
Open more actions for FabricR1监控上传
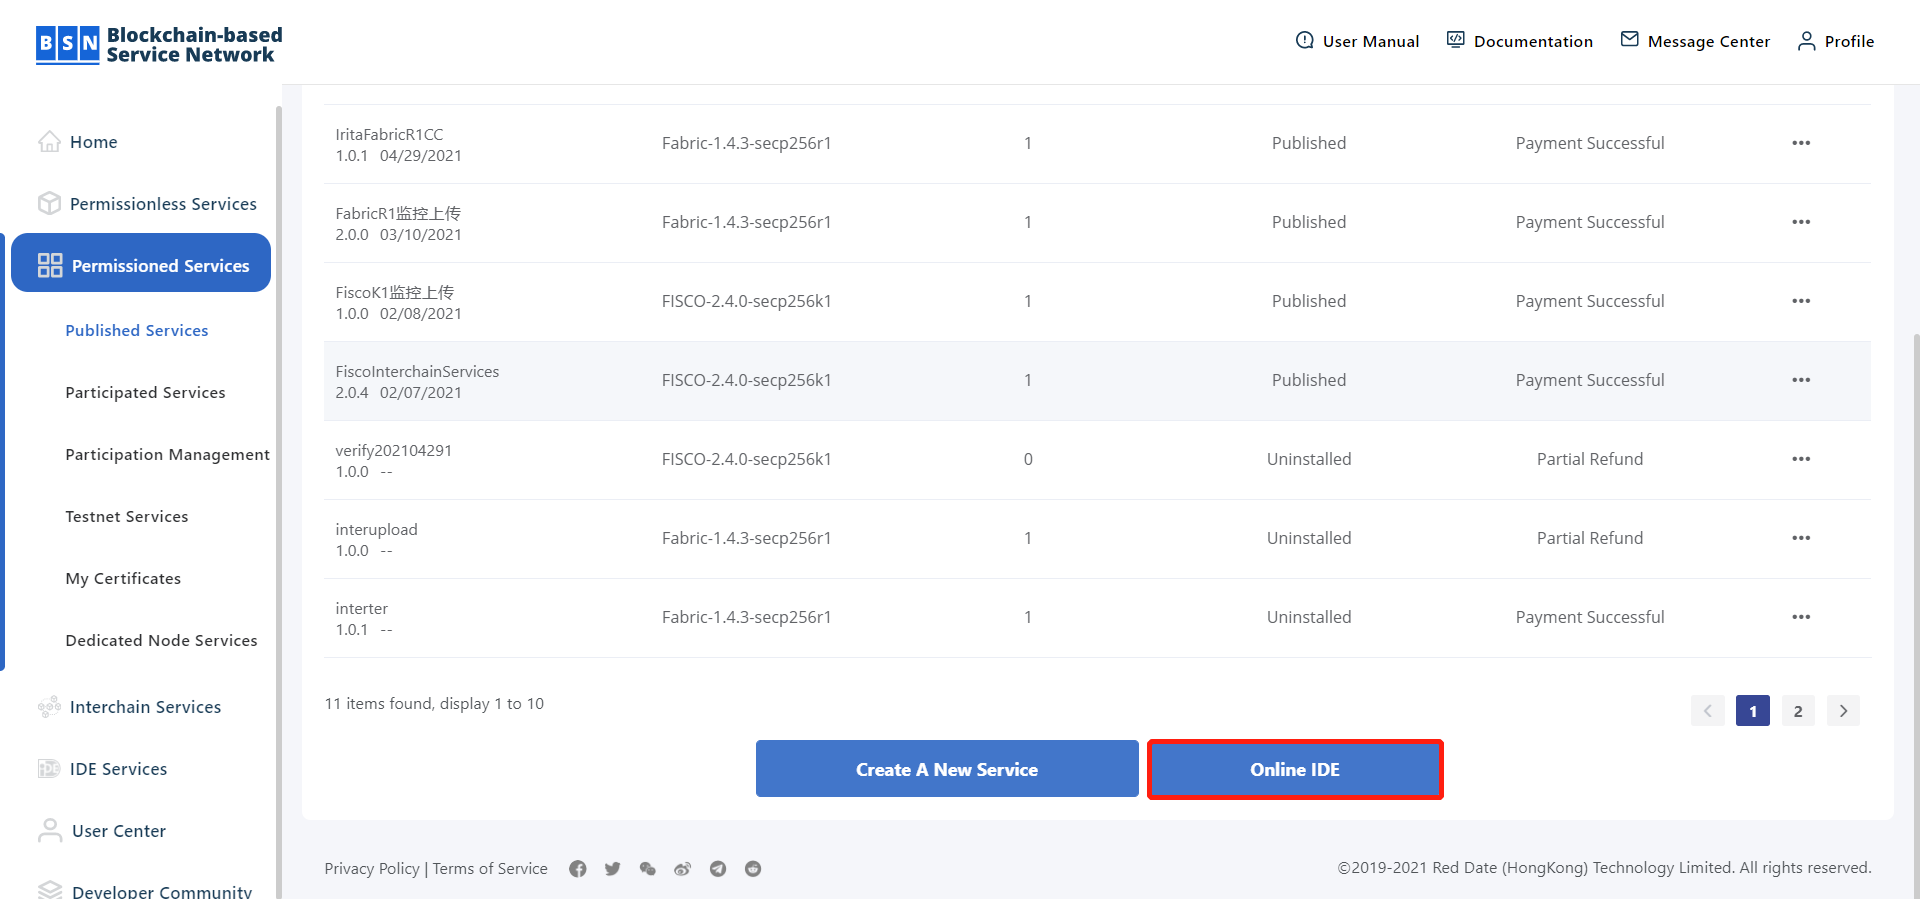point(1801,222)
